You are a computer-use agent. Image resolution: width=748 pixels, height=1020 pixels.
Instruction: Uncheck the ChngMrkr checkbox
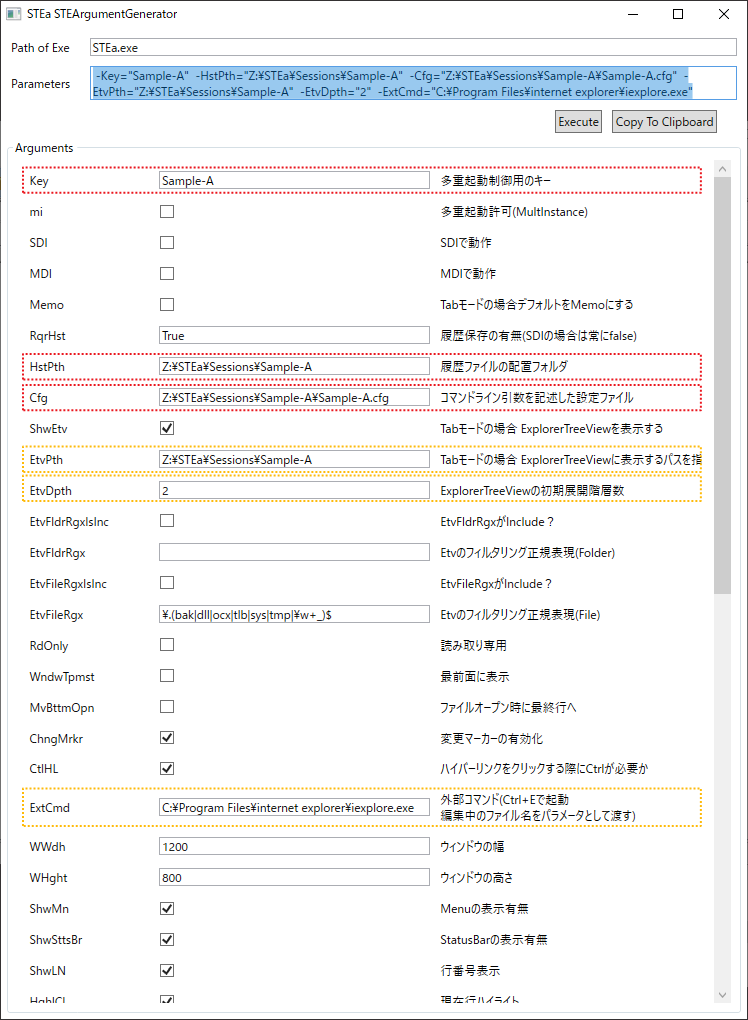coord(167,738)
